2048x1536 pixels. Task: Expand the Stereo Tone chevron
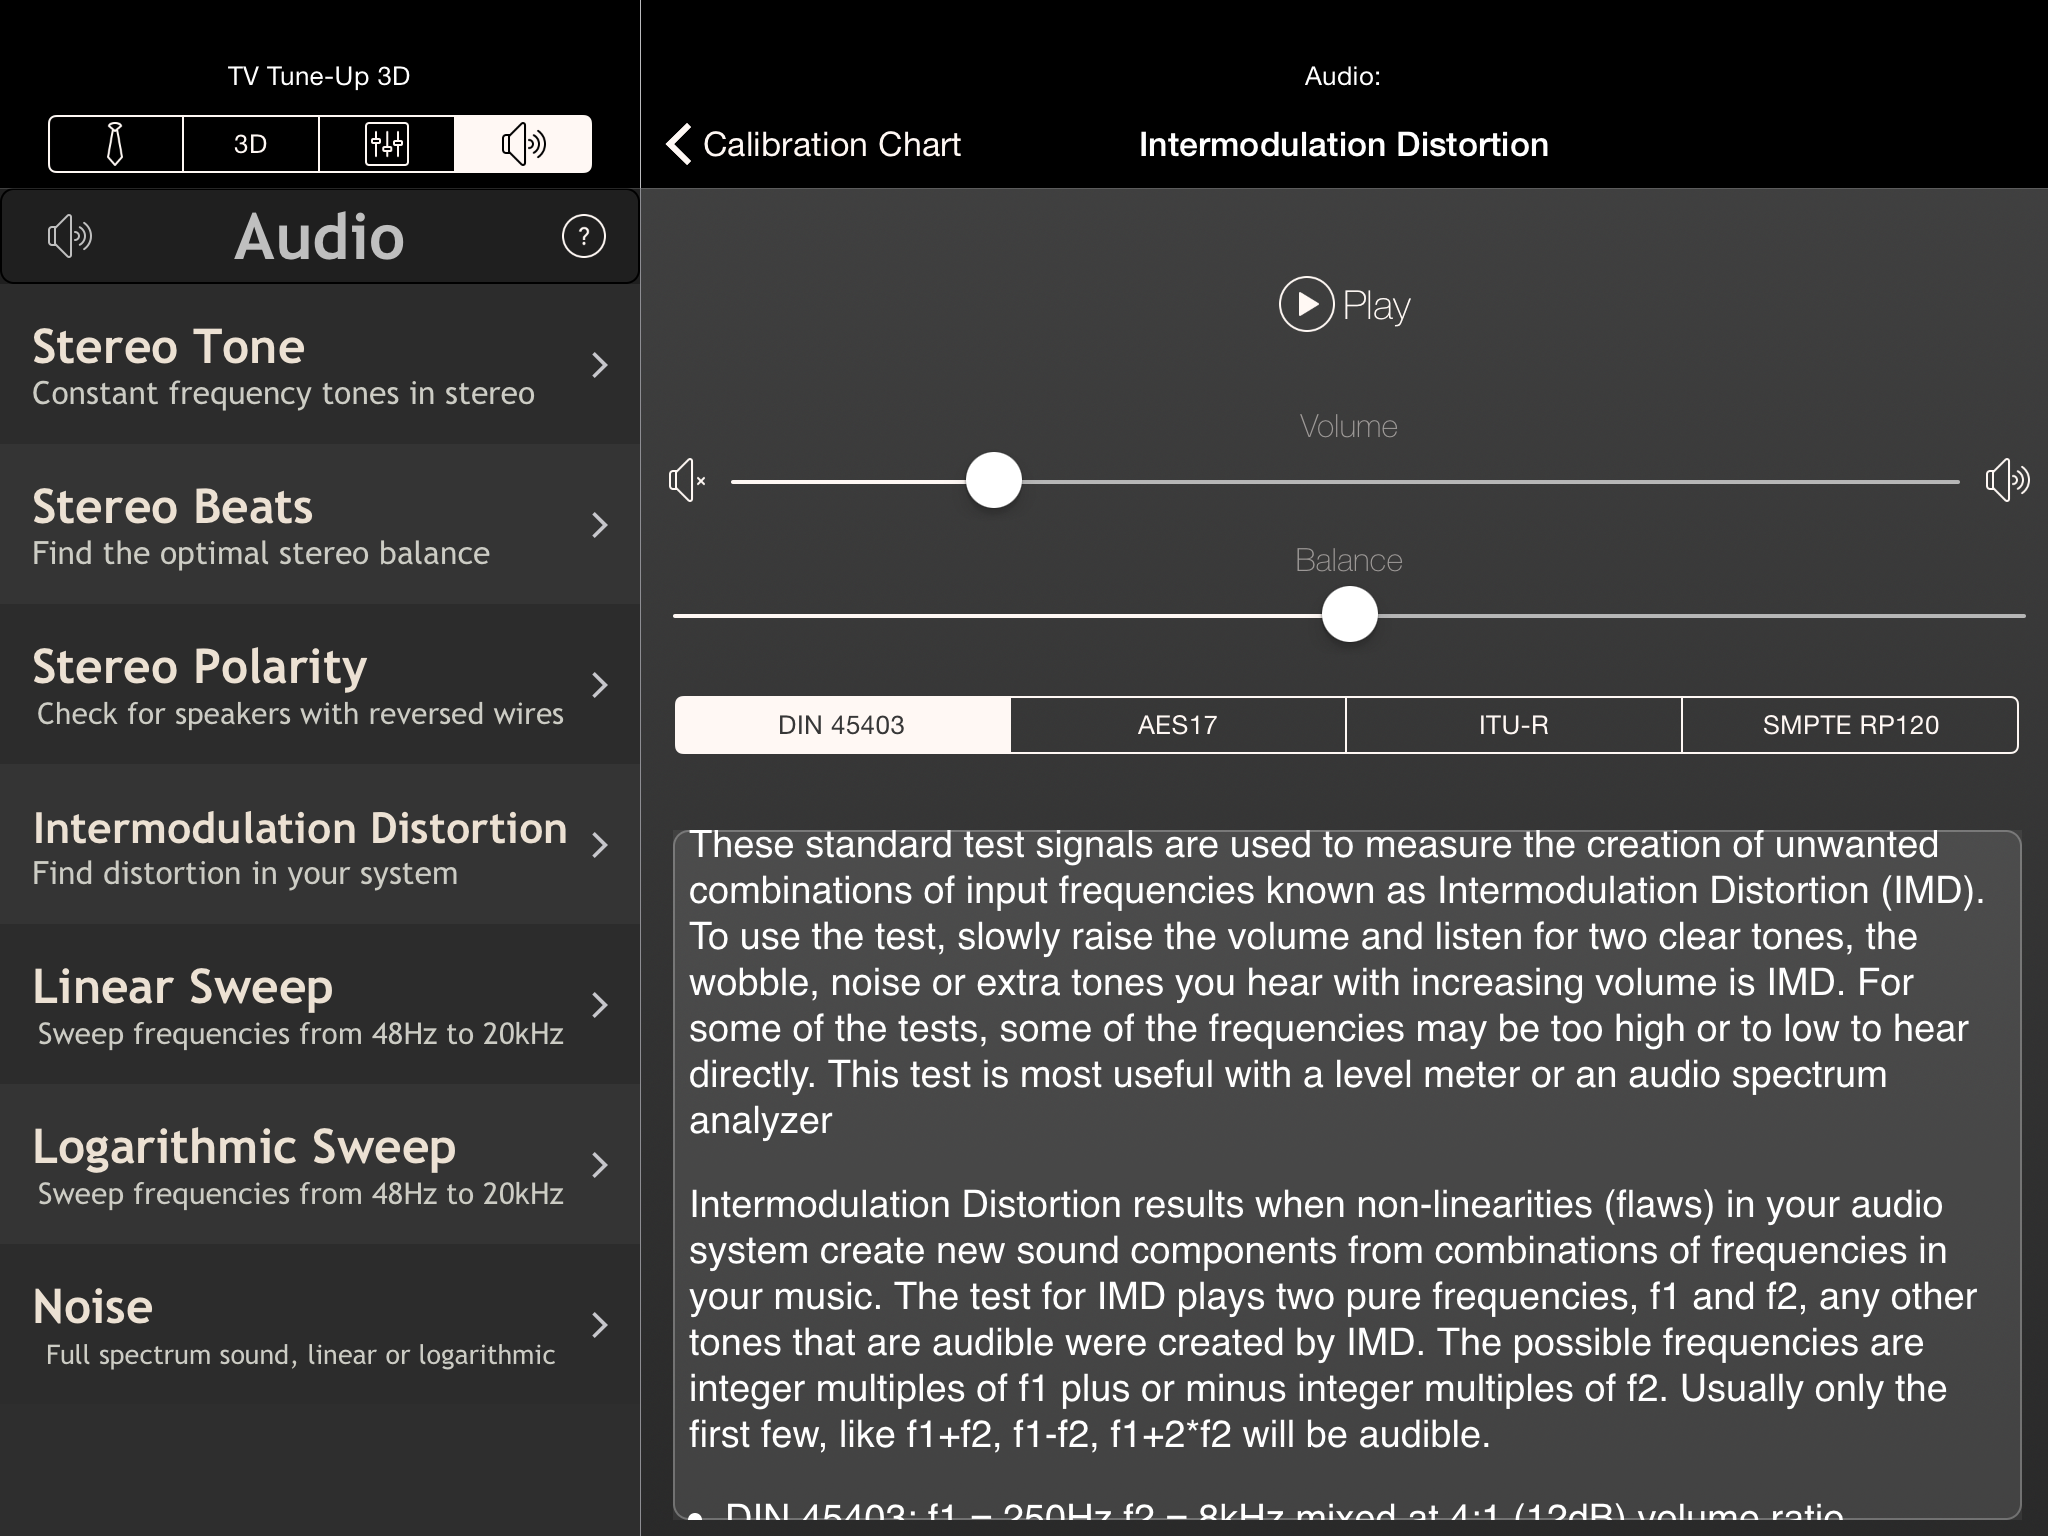pyautogui.click(x=599, y=365)
